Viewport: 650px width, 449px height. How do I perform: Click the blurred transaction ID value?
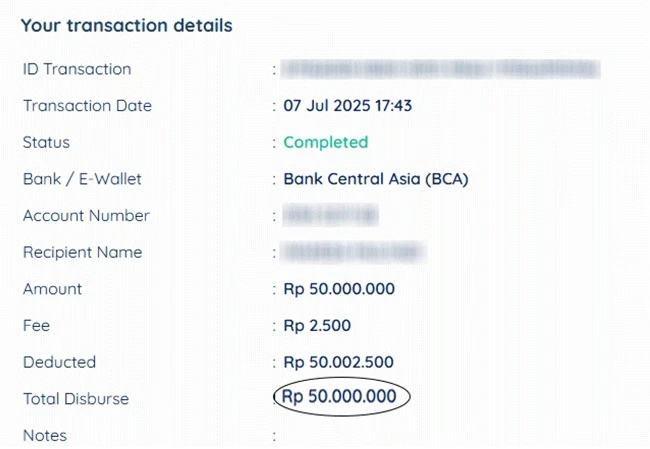point(441,69)
